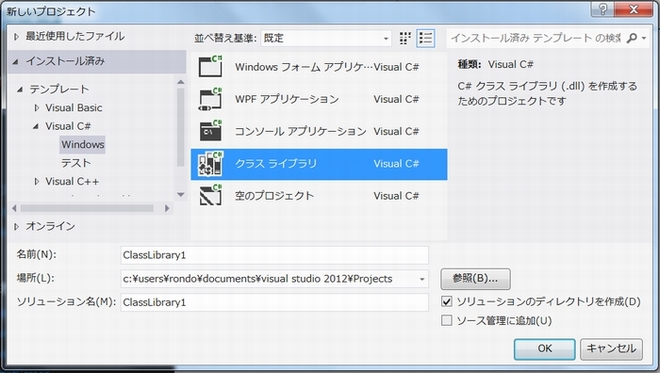Switch to small icons view
The image size is (660, 373).
pos(405,38)
